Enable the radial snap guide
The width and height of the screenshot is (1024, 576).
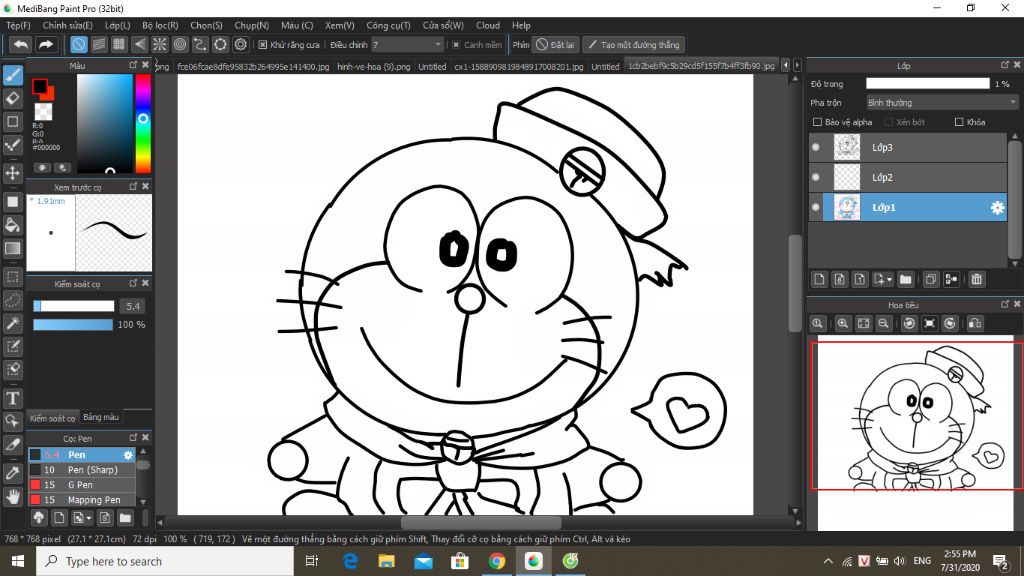point(159,44)
